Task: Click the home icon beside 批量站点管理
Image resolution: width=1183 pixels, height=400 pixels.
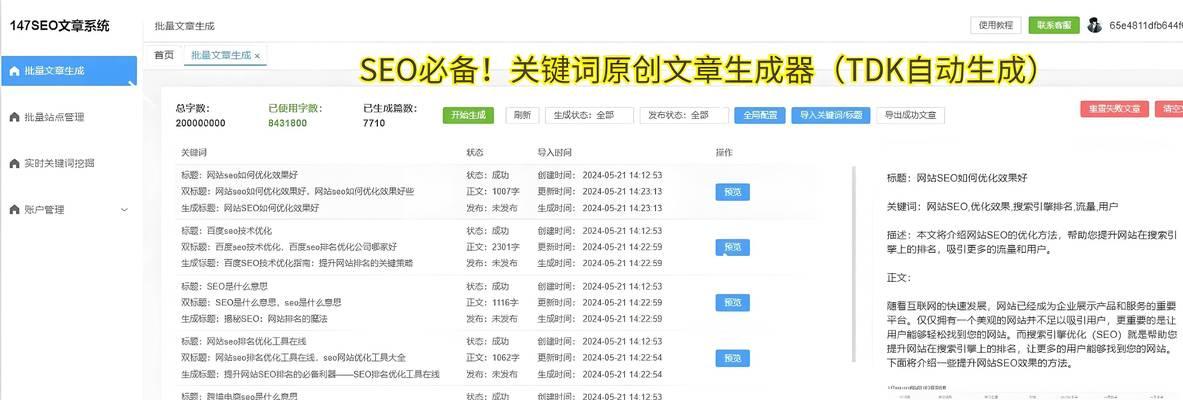Action: coord(14,117)
